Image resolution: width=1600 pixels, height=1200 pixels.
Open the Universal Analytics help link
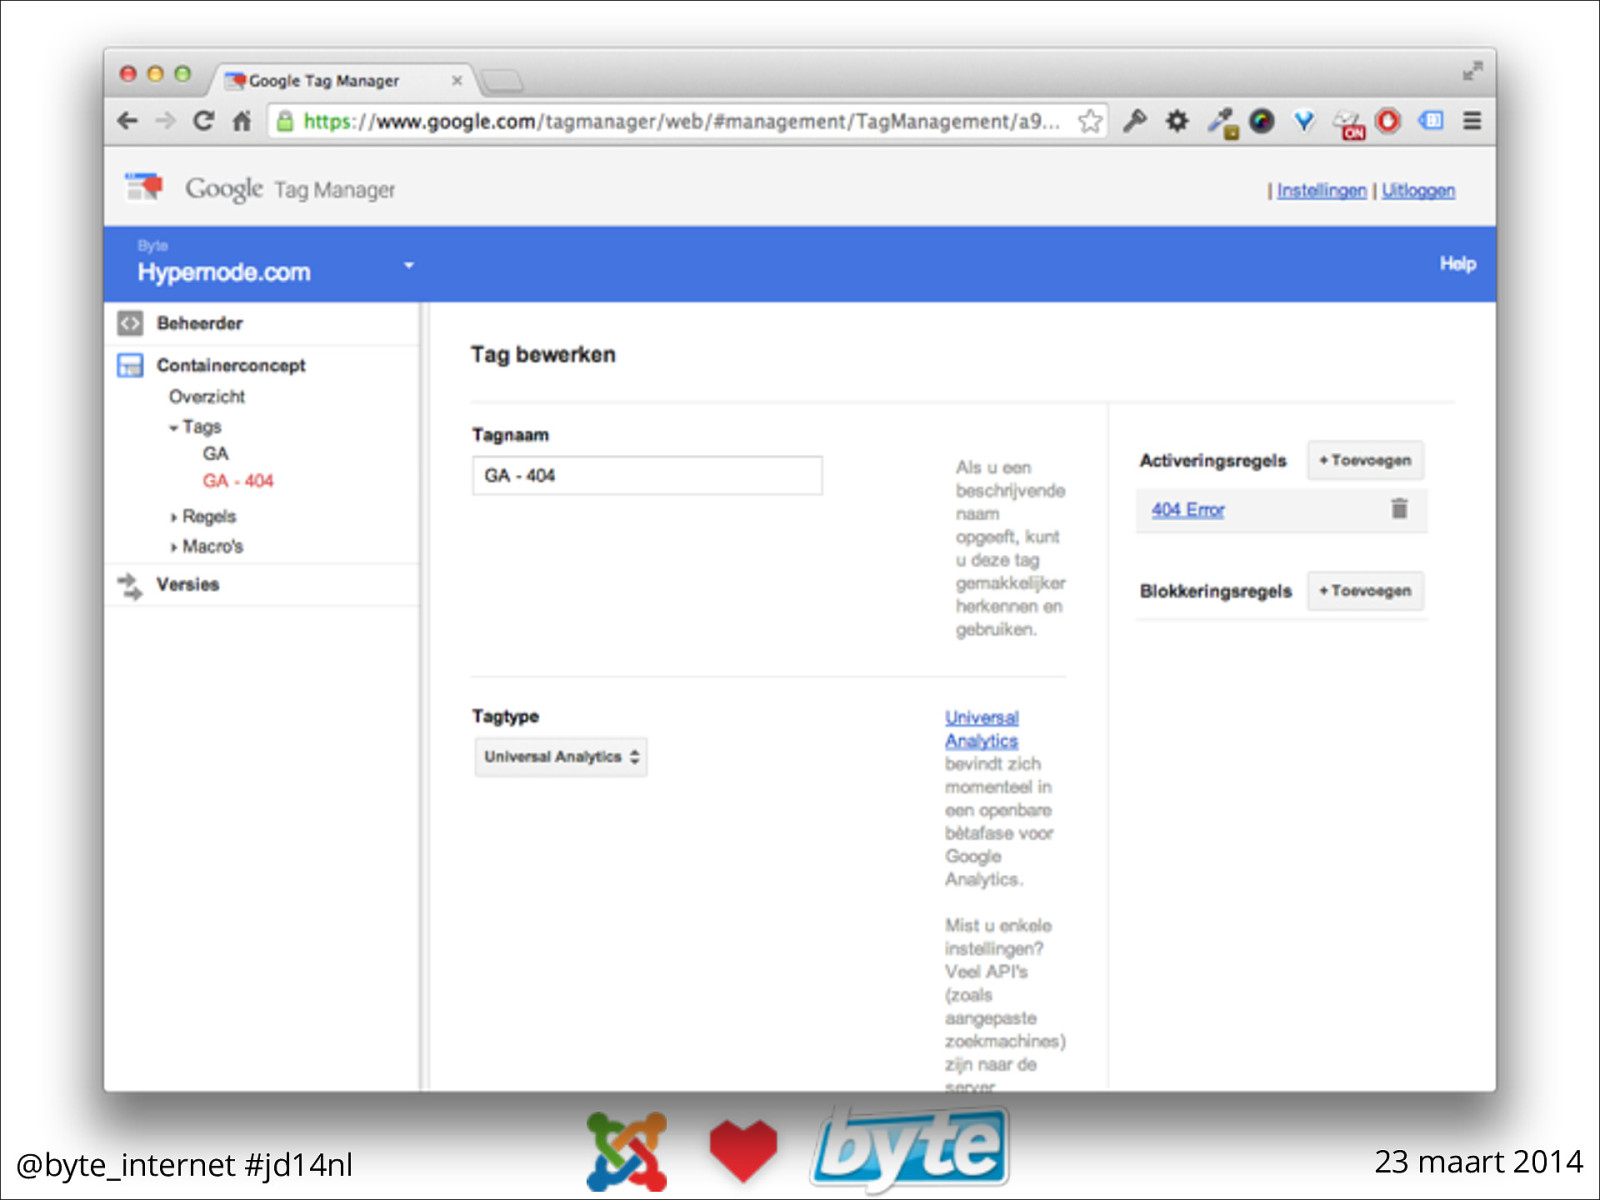click(x=982, y=729)
